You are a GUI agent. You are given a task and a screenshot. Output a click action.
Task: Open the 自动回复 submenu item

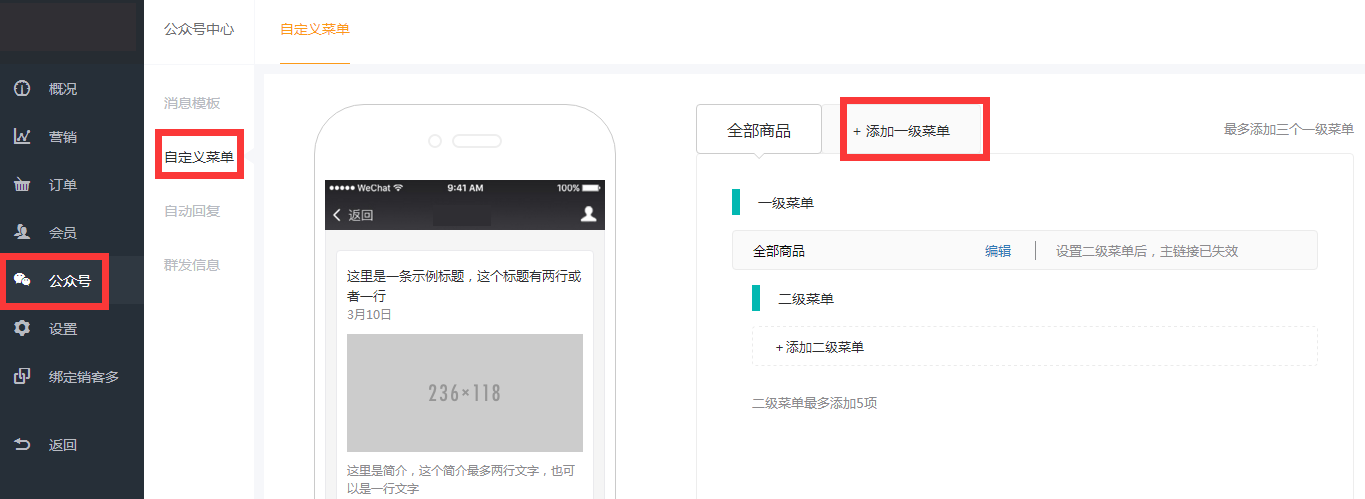pos(192,211)
